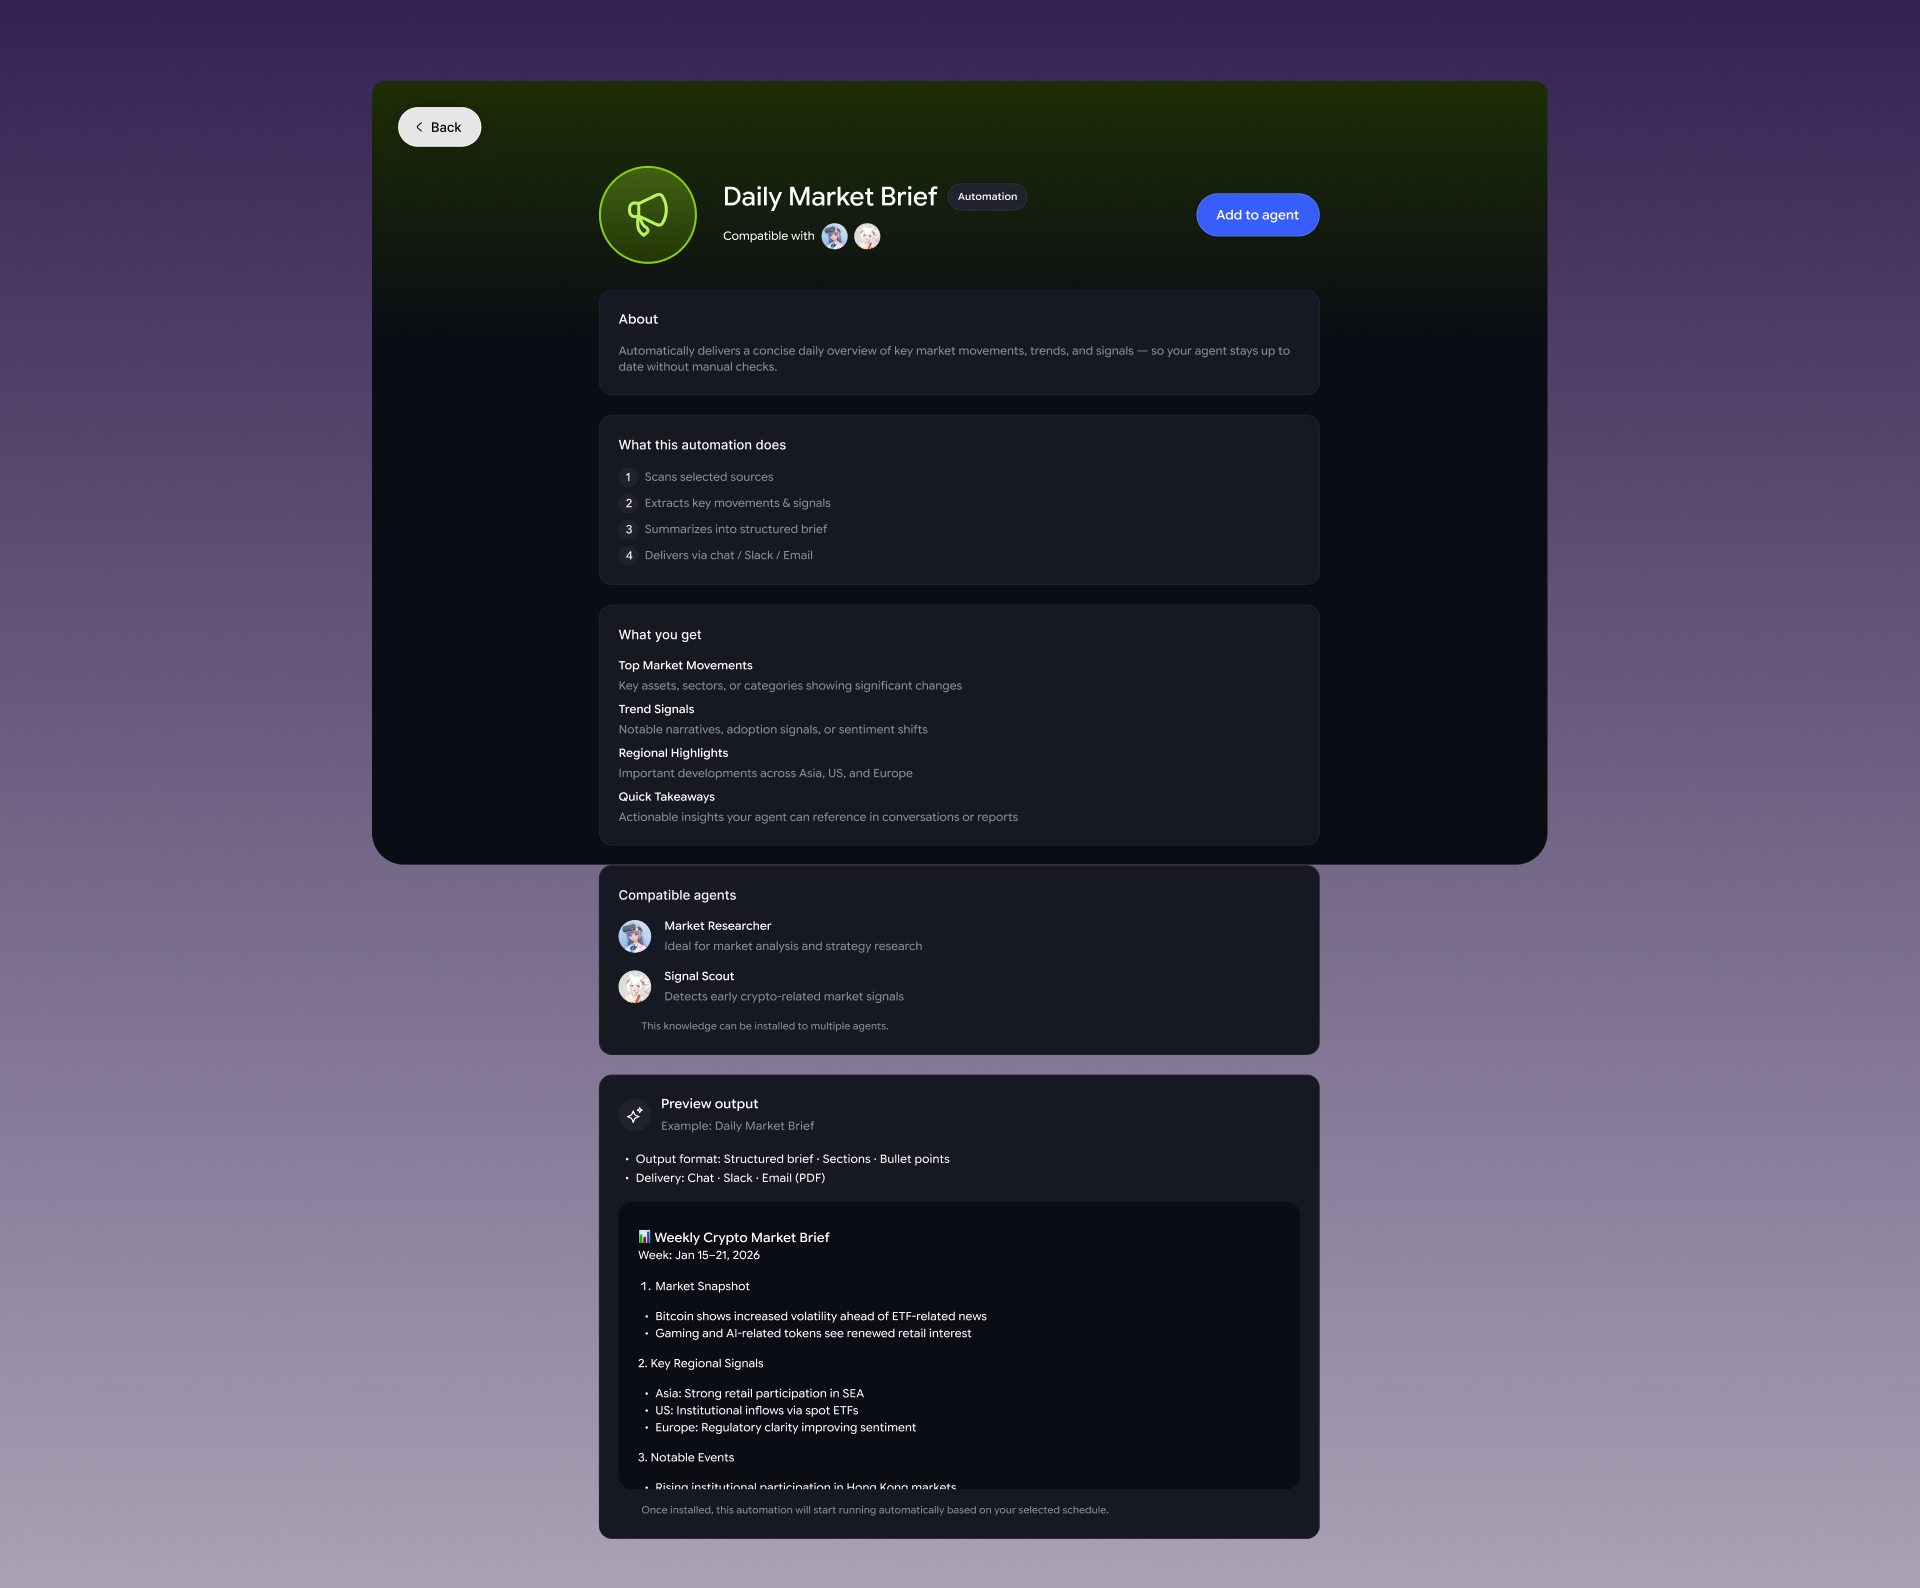
Task: Click the green megaphone automation icon
Action: (x=647, y=215)
